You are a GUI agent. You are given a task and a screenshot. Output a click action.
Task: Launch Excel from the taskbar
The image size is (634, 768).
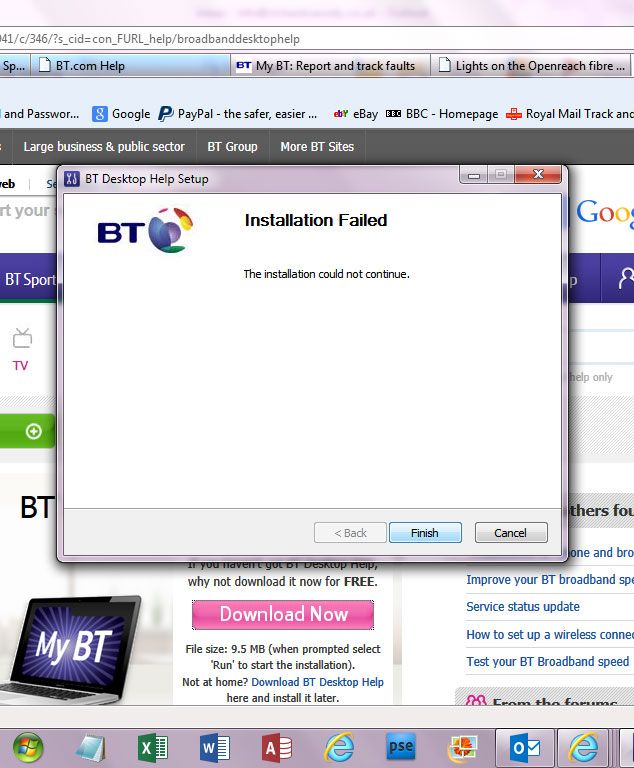[x=152, y=748]
